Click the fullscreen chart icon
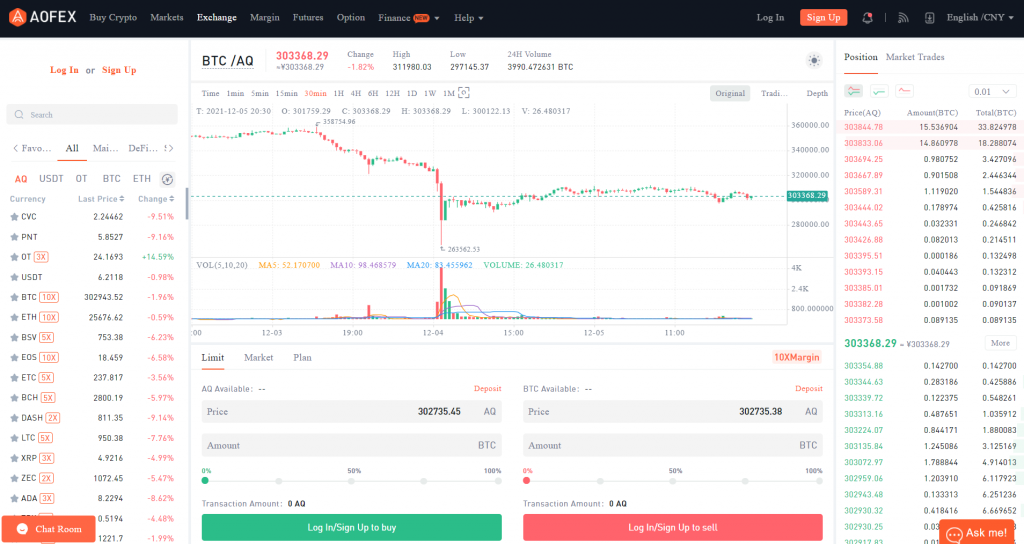 tap(464, 93)
